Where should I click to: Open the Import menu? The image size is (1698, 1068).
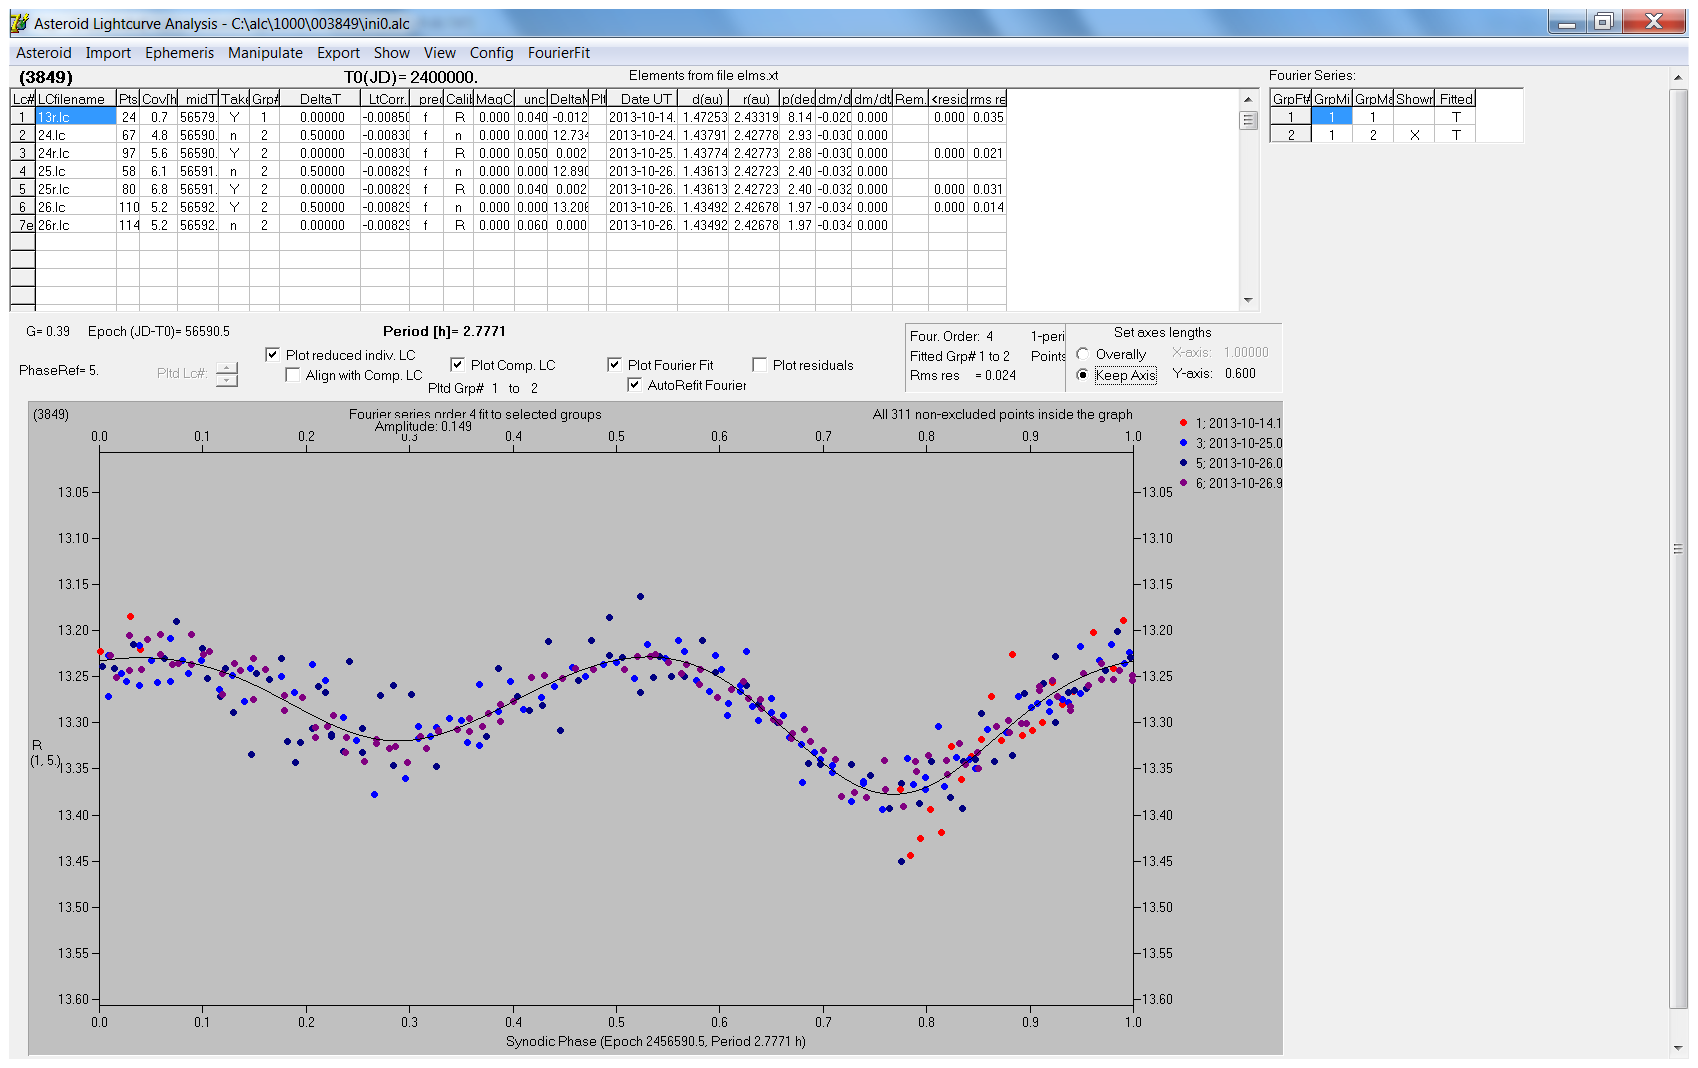(x=108, y=53)
